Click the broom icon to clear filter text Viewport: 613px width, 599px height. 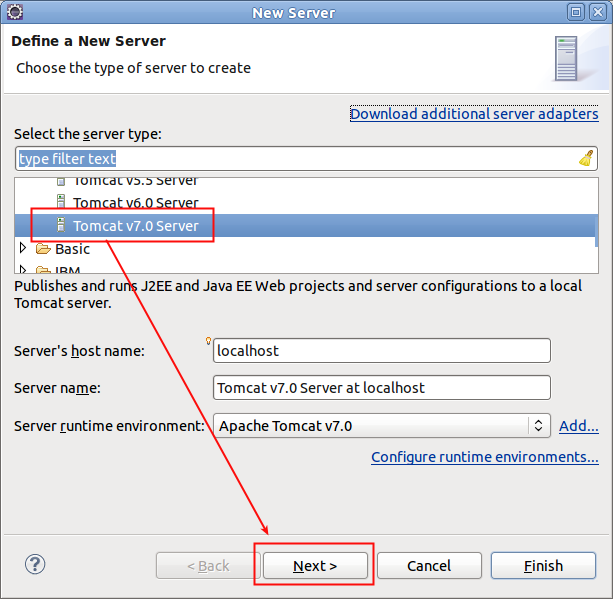[586, 158]
